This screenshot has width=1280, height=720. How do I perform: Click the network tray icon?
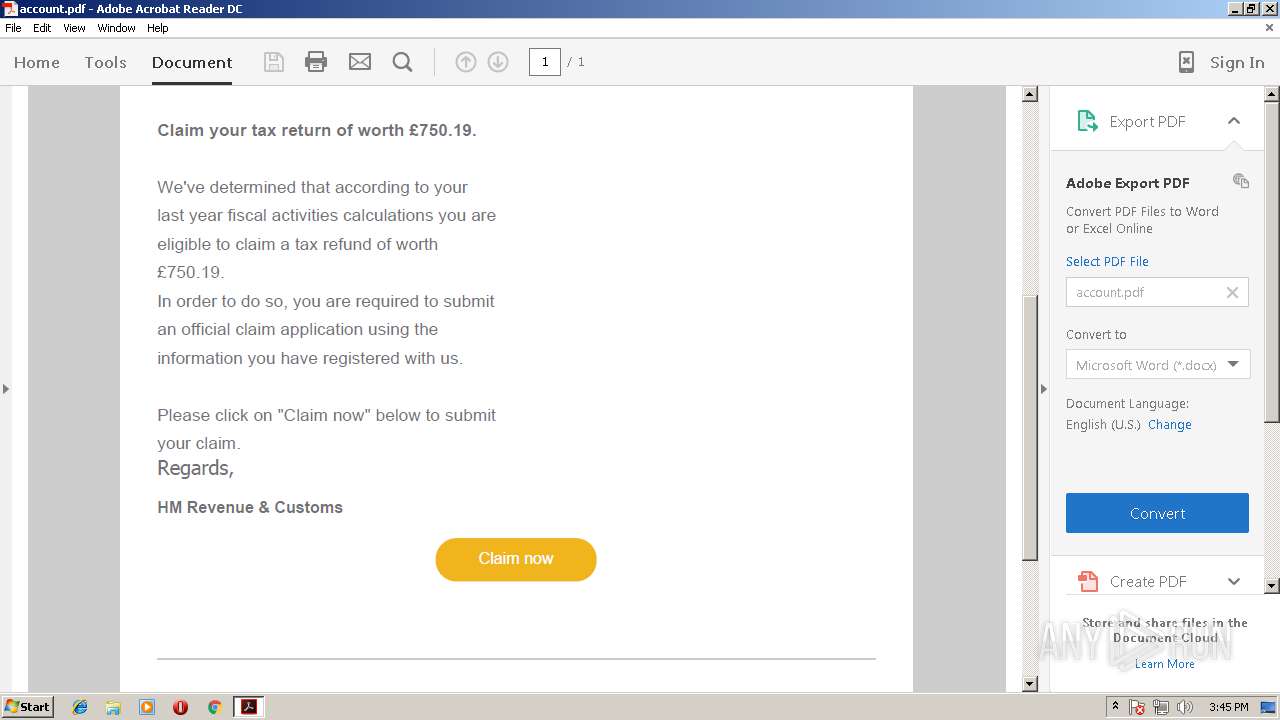[1161, 707]
